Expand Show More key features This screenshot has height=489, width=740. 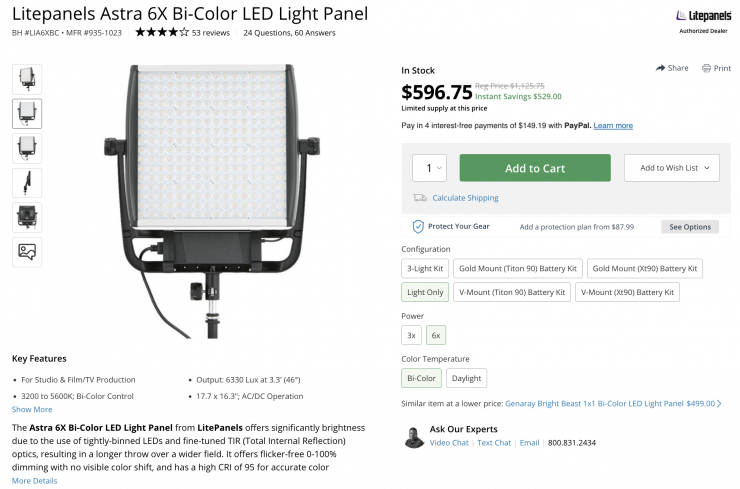pos(32,409)
